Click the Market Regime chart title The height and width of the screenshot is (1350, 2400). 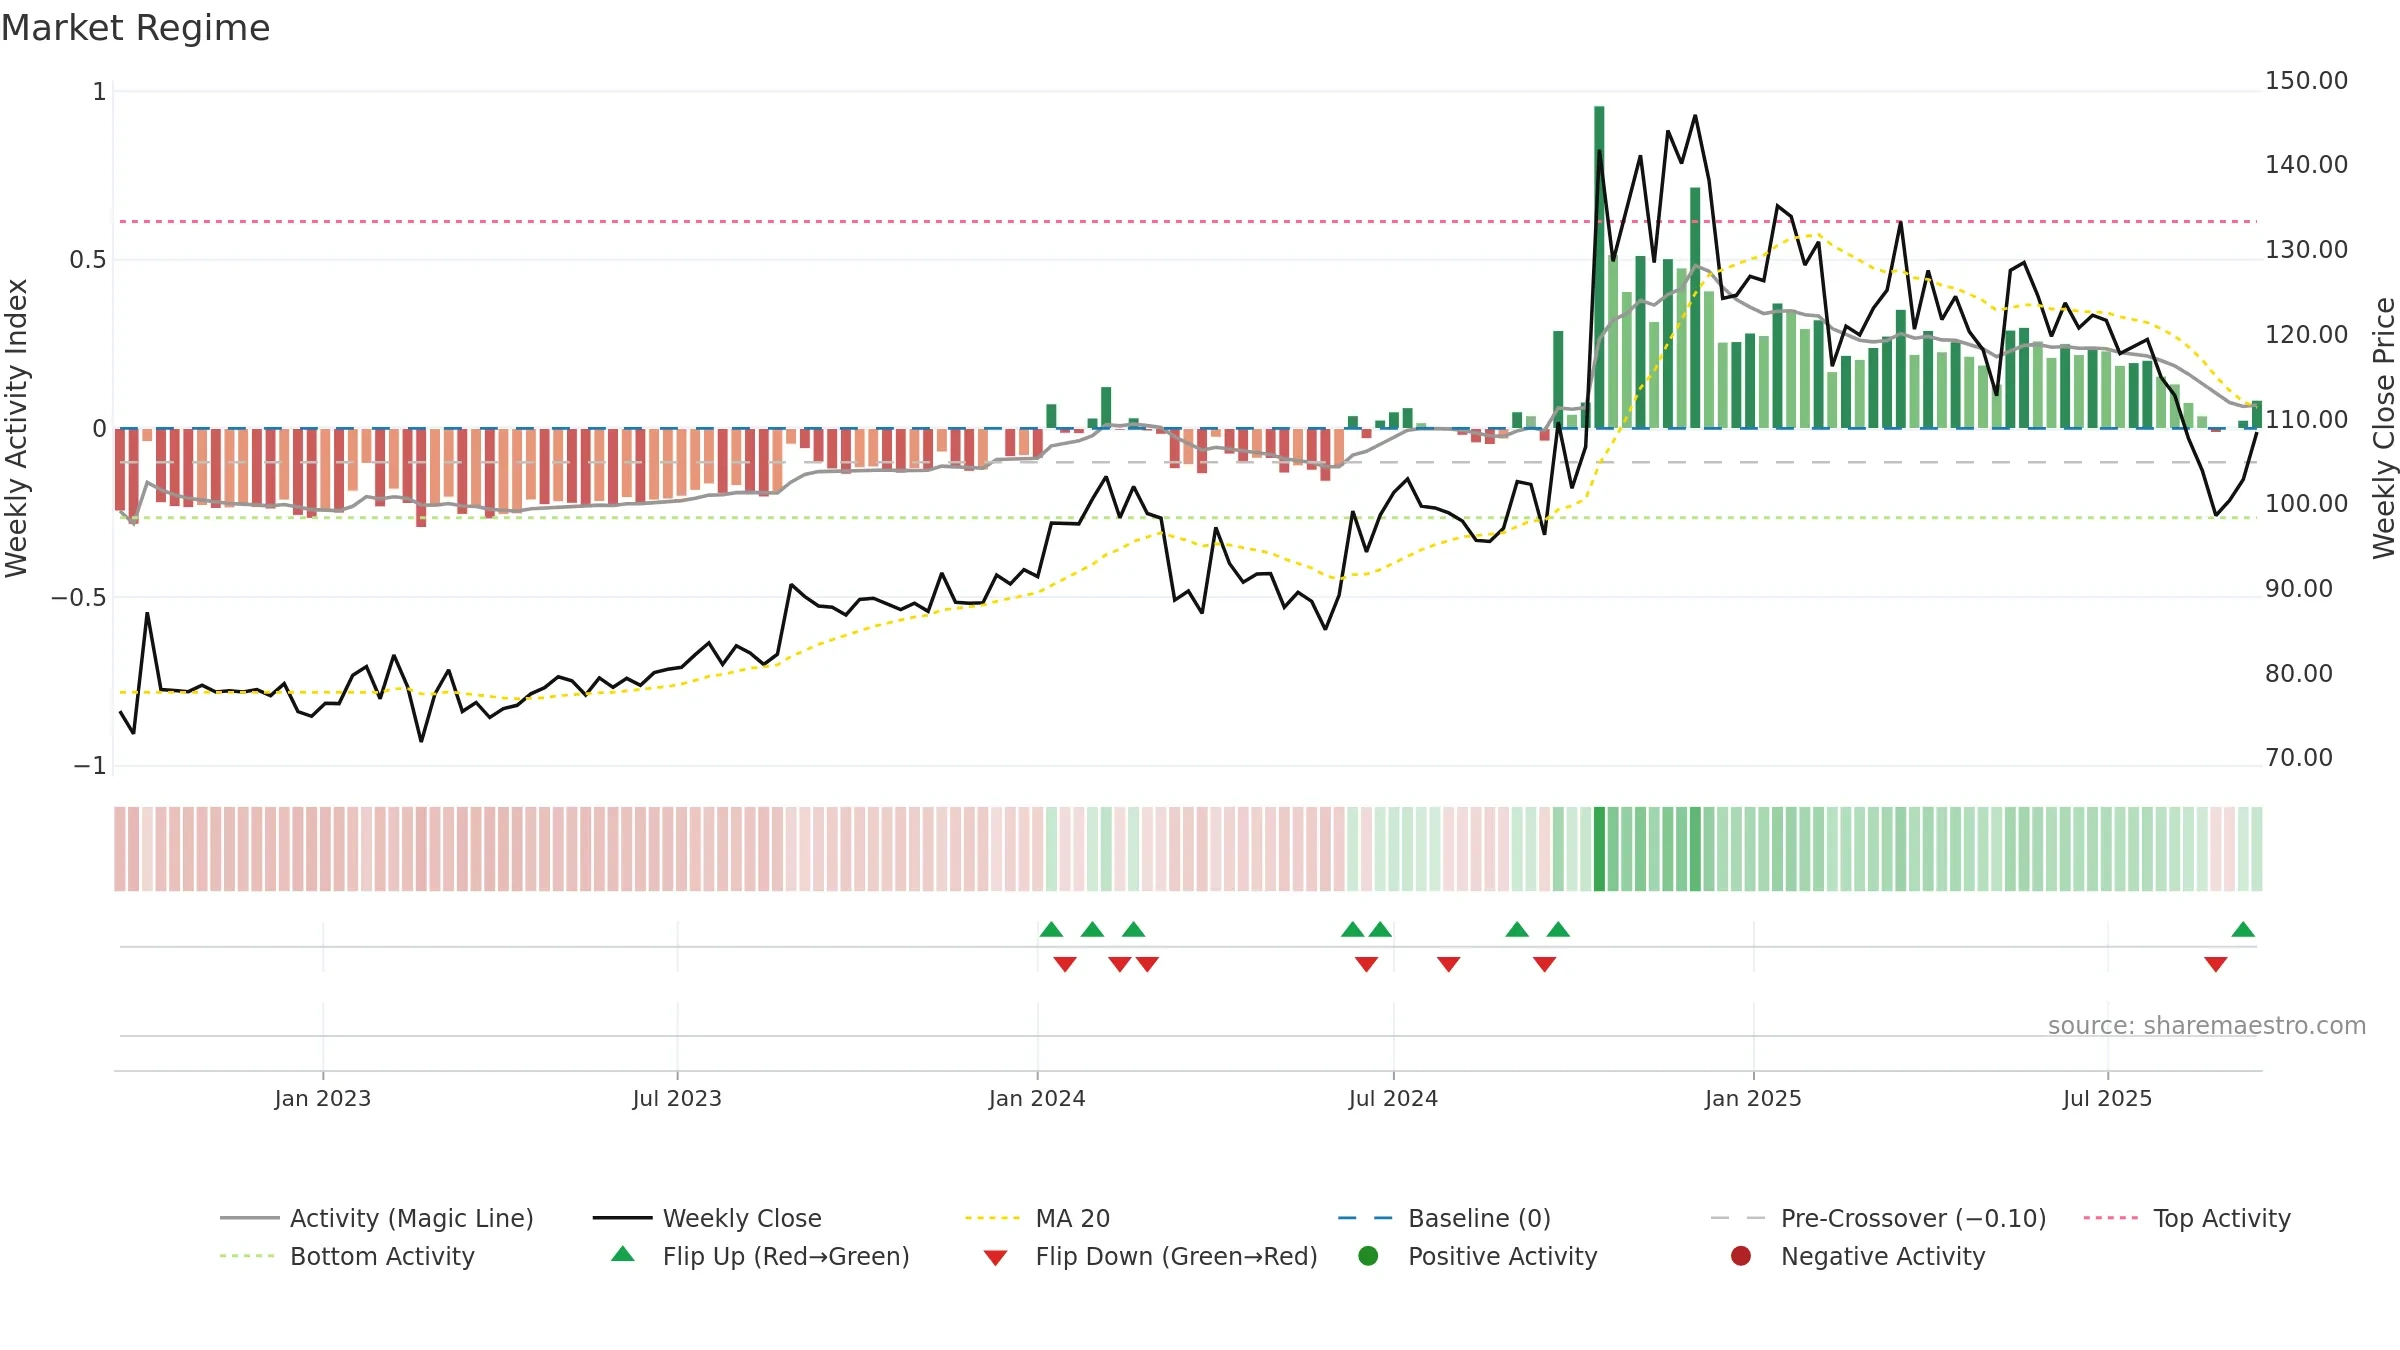pos(136,28)
